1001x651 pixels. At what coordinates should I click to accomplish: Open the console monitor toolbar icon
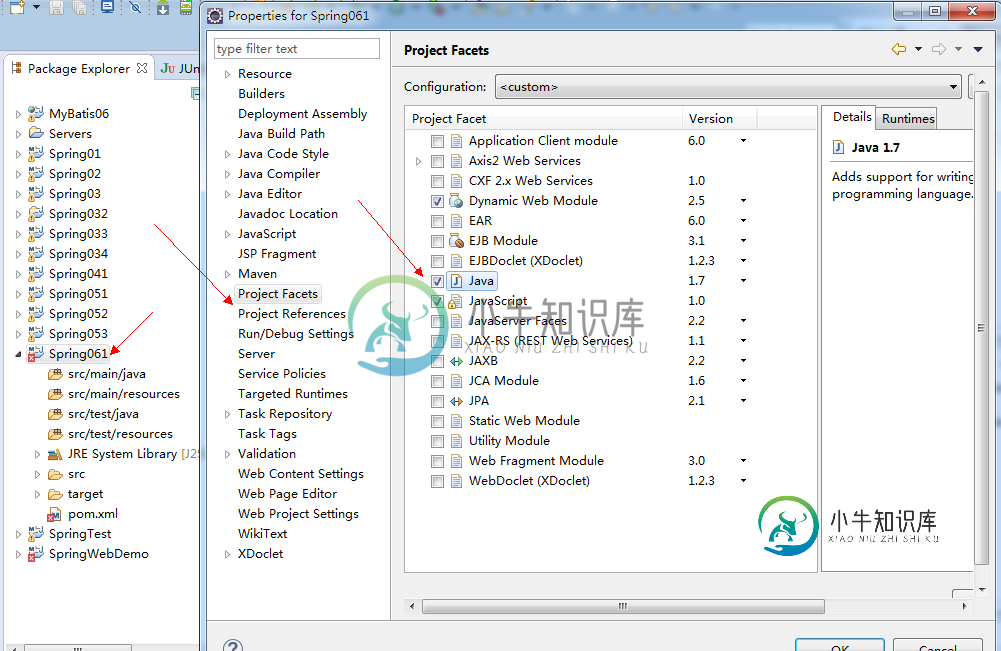pos(107,8)
